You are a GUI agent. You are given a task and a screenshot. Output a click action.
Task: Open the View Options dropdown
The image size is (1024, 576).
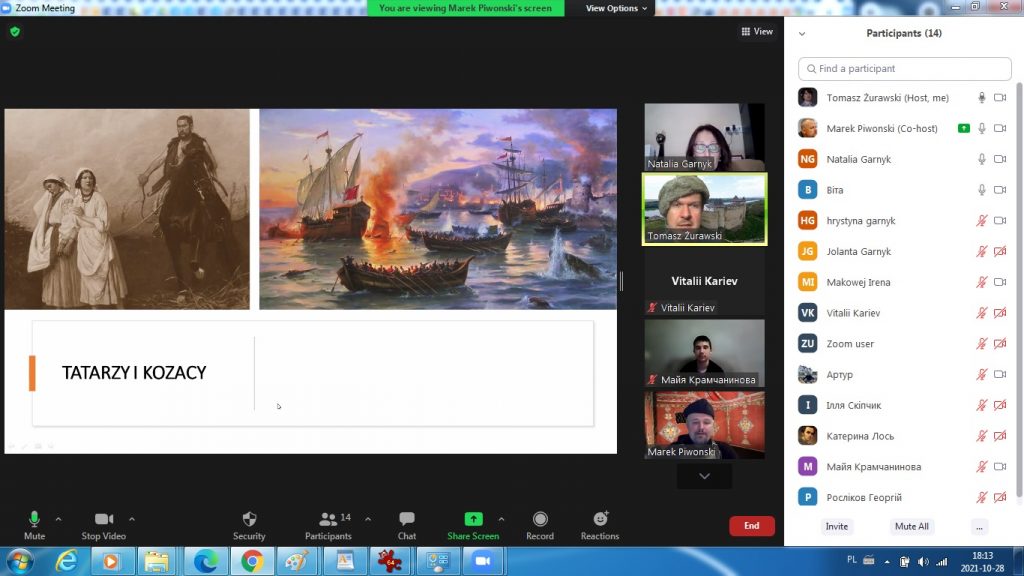(x=616, y=8)
